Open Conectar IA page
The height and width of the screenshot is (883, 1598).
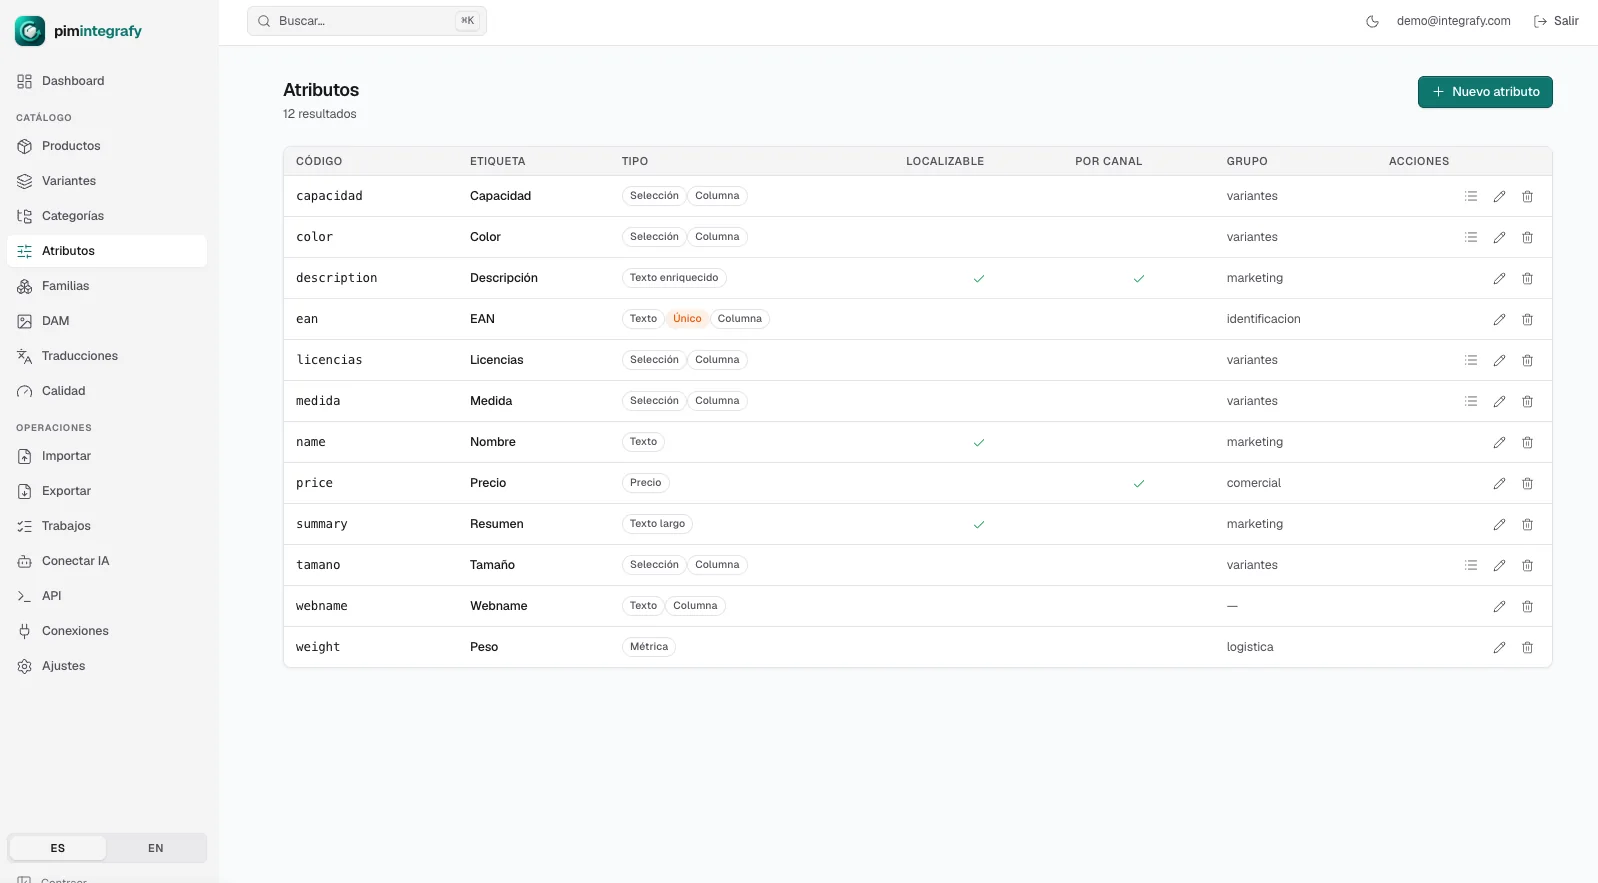tap(107, 561)
